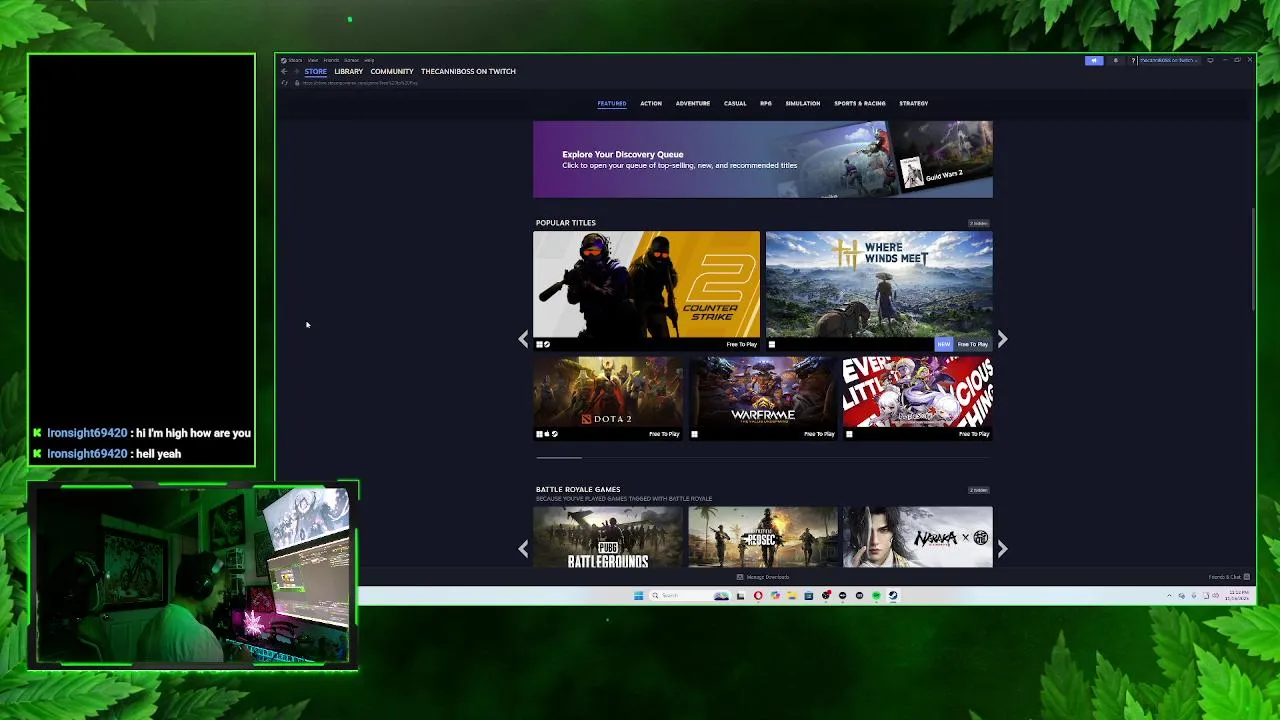Viewport: 1280px width, 720px height.
Task: Select the ACTION category tab
Action: pyautogui.click(x=651, y=103)
